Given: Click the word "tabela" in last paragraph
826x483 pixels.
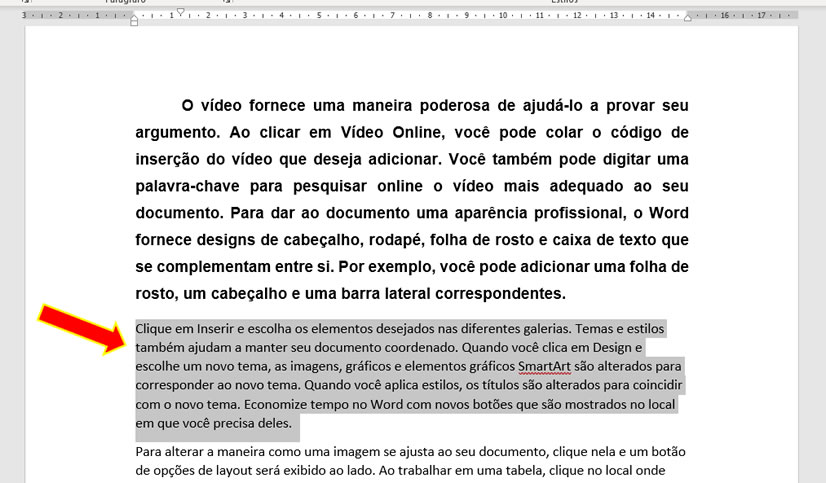Looking at the screenshot, I should [525, 470].
